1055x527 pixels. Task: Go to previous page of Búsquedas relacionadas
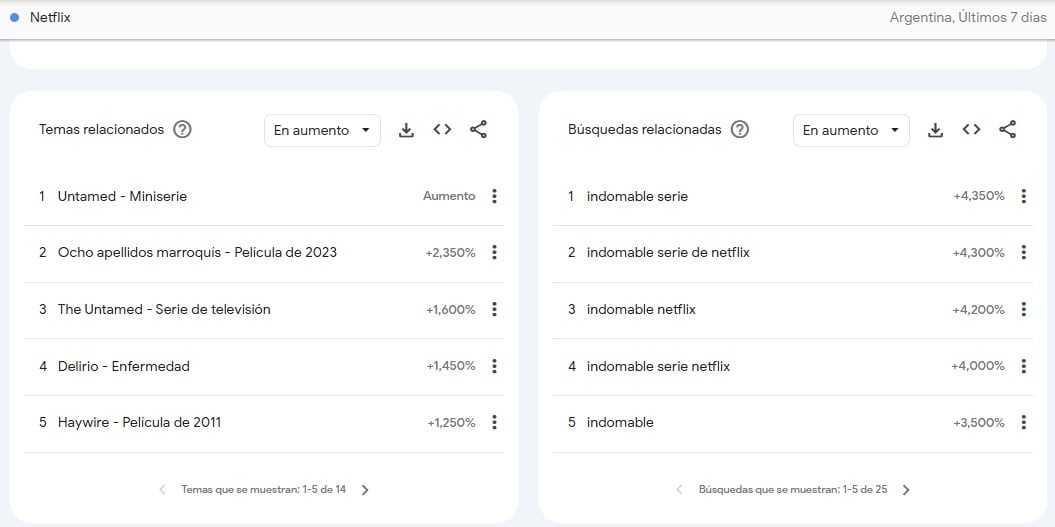tap(680, 490)
